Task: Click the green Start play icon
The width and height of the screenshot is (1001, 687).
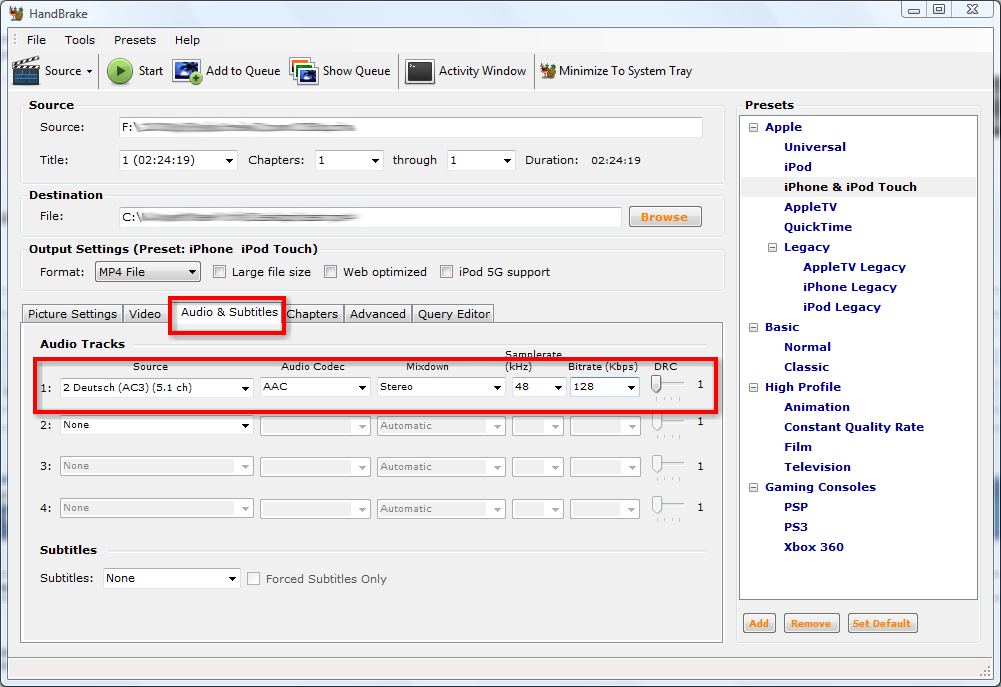Action: pos(119,71)
